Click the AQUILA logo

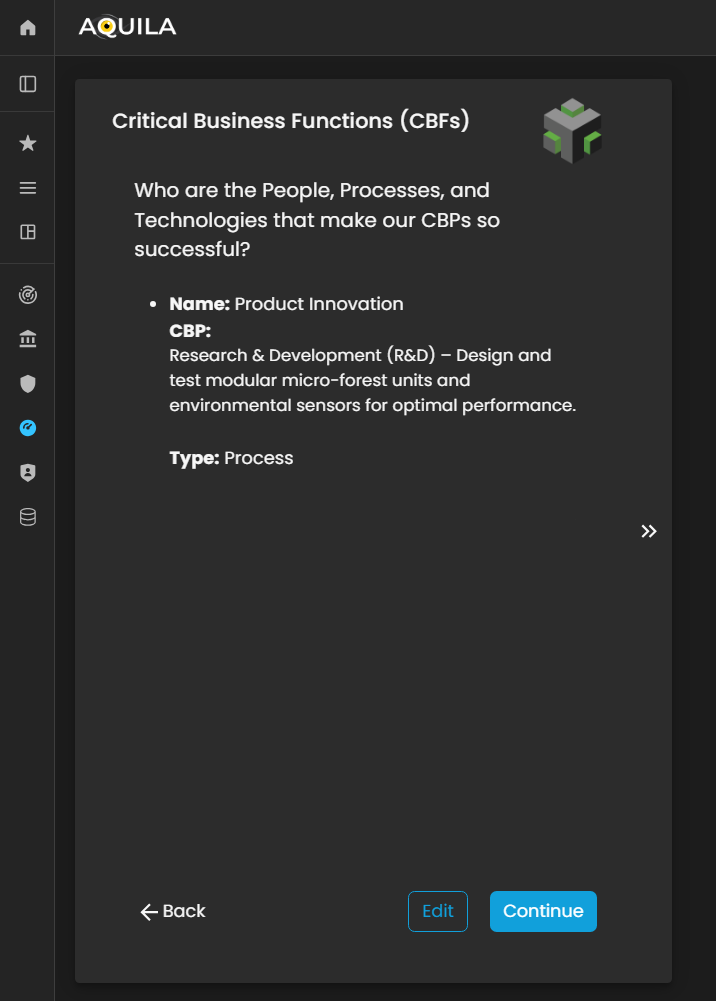coord(127,27)
